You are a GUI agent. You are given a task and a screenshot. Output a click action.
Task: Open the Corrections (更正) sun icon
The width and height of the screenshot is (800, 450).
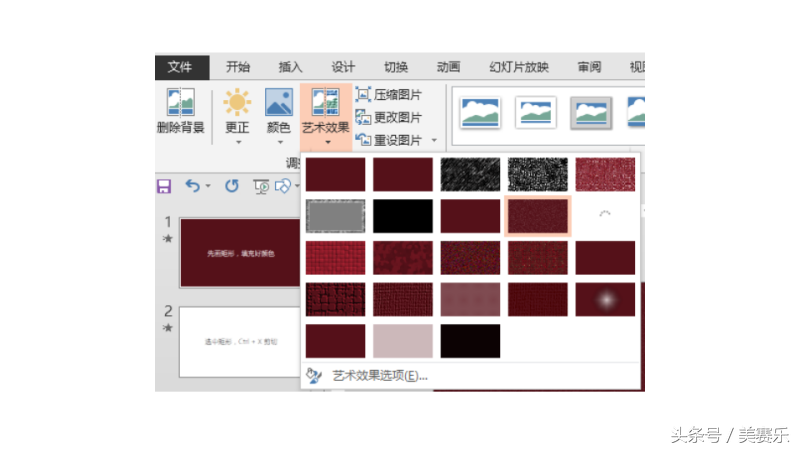[x=237, y=102]
